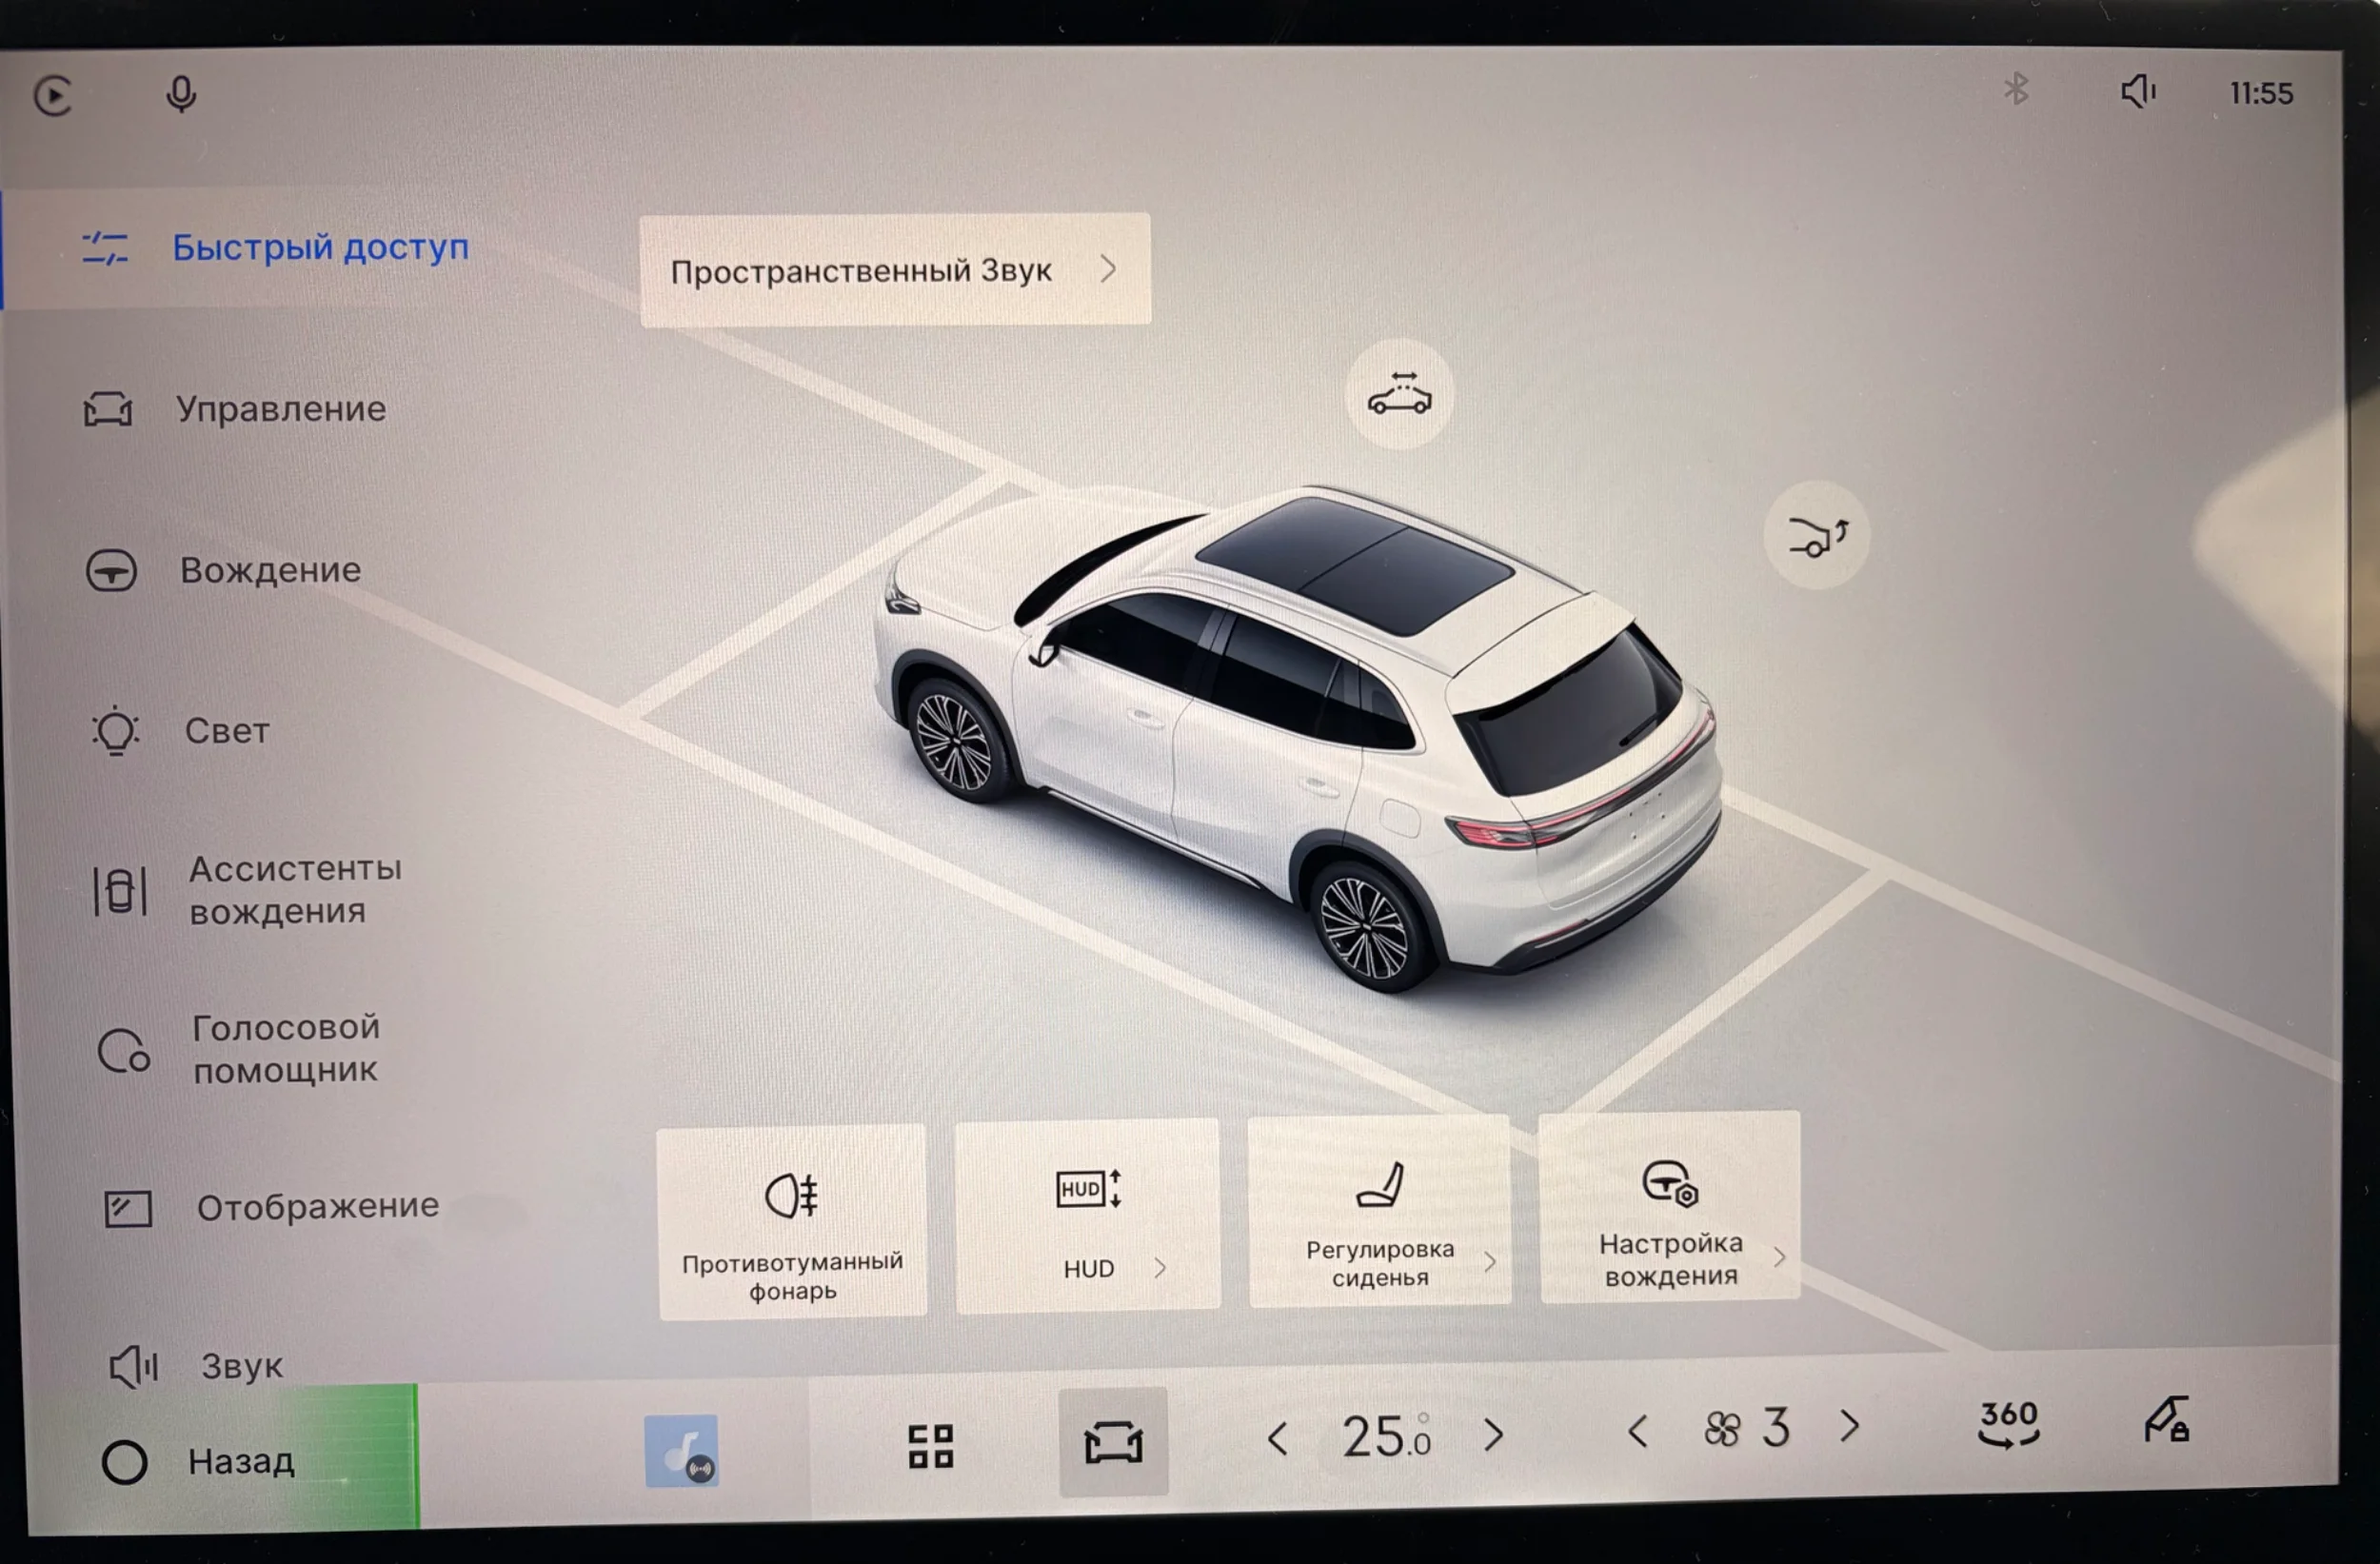This screenshot has height=1564, width=2380.
Task: Tap the sunroof control icon above car
Action: tap(1399, 395)
